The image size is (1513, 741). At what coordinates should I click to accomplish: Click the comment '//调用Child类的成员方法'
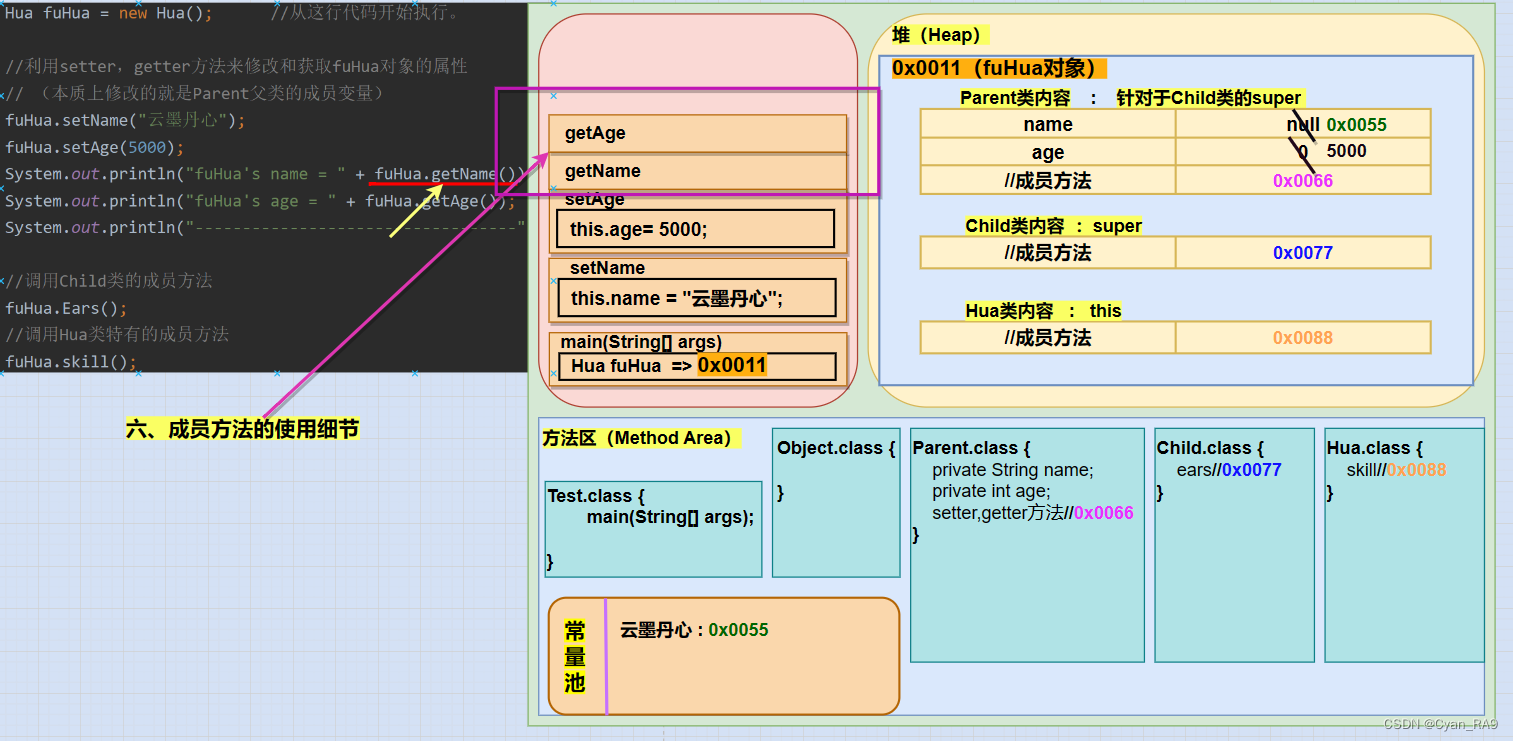tap(109, 281)
